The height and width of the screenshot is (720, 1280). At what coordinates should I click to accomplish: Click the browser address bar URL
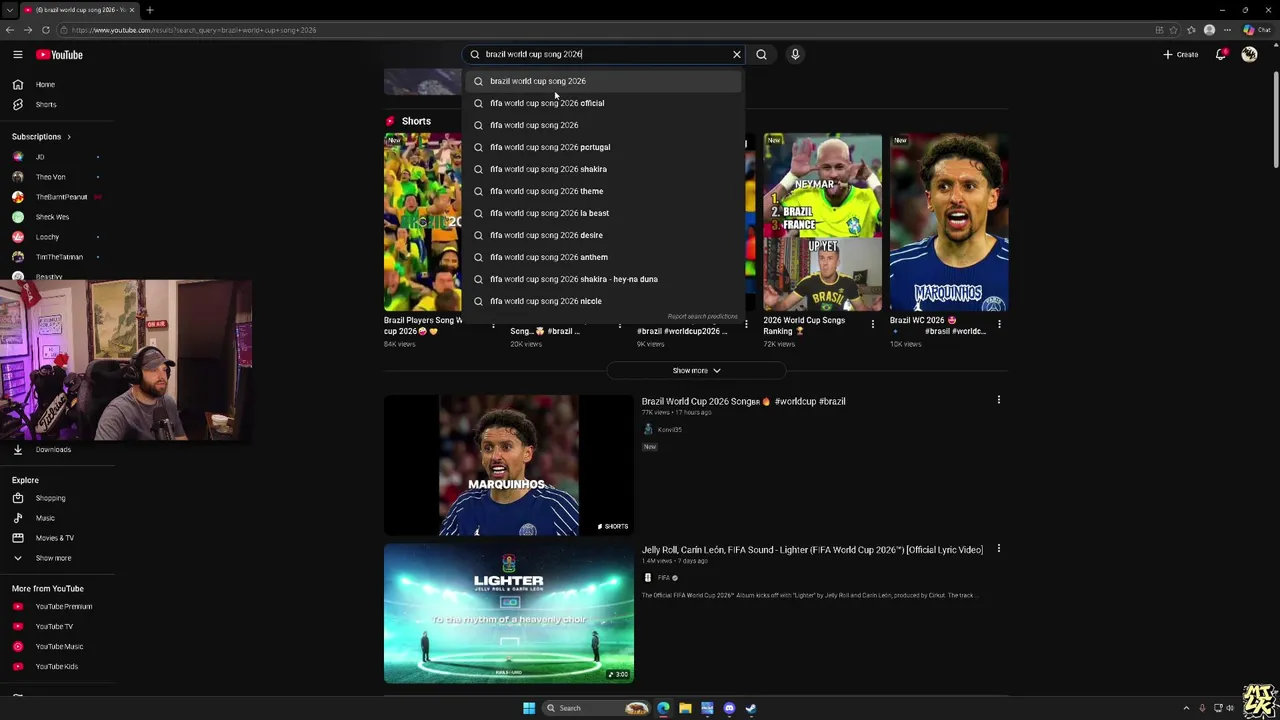point(194,30)
